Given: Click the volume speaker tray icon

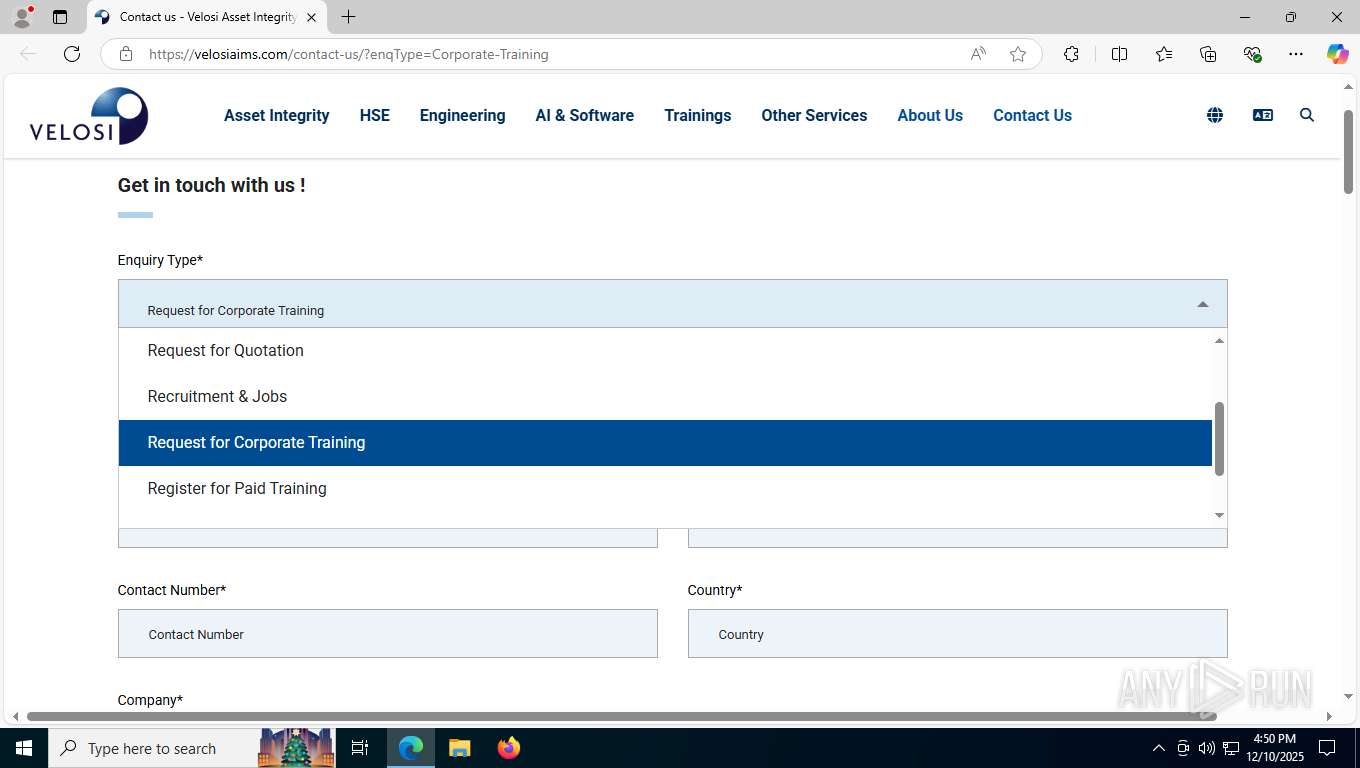Looking at the screenshot, I should (x=1207, y=748).
